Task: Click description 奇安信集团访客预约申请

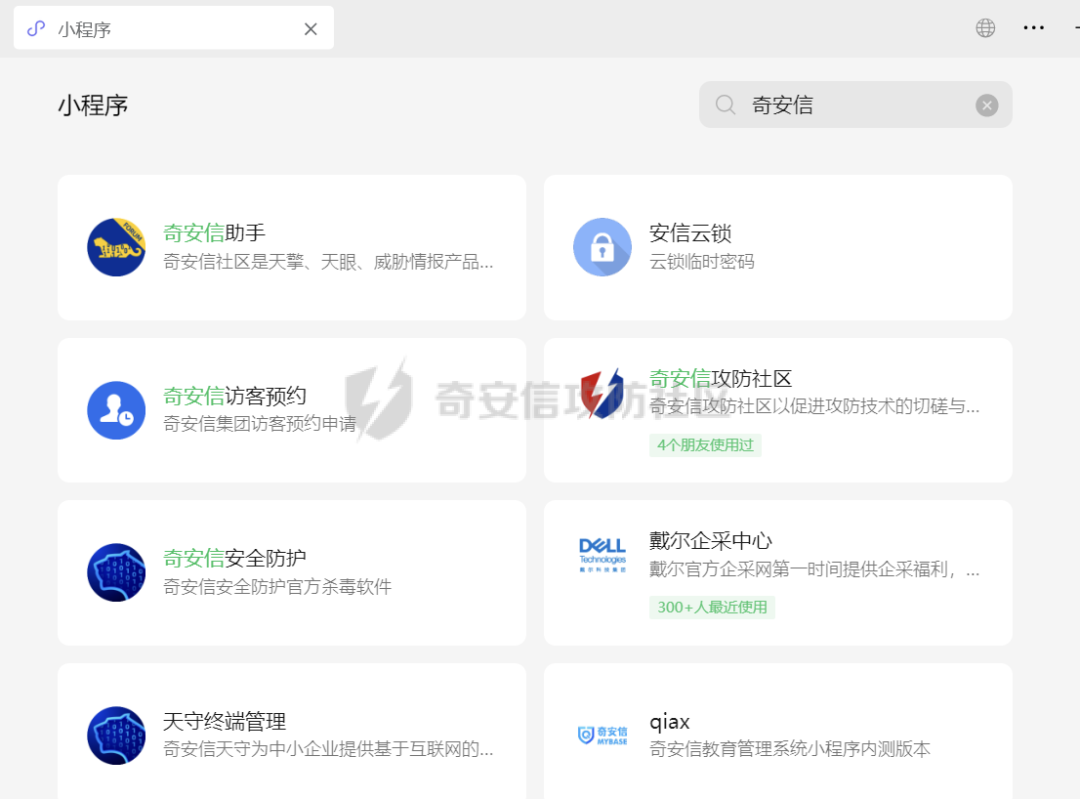Action: [x=260, y=424]
